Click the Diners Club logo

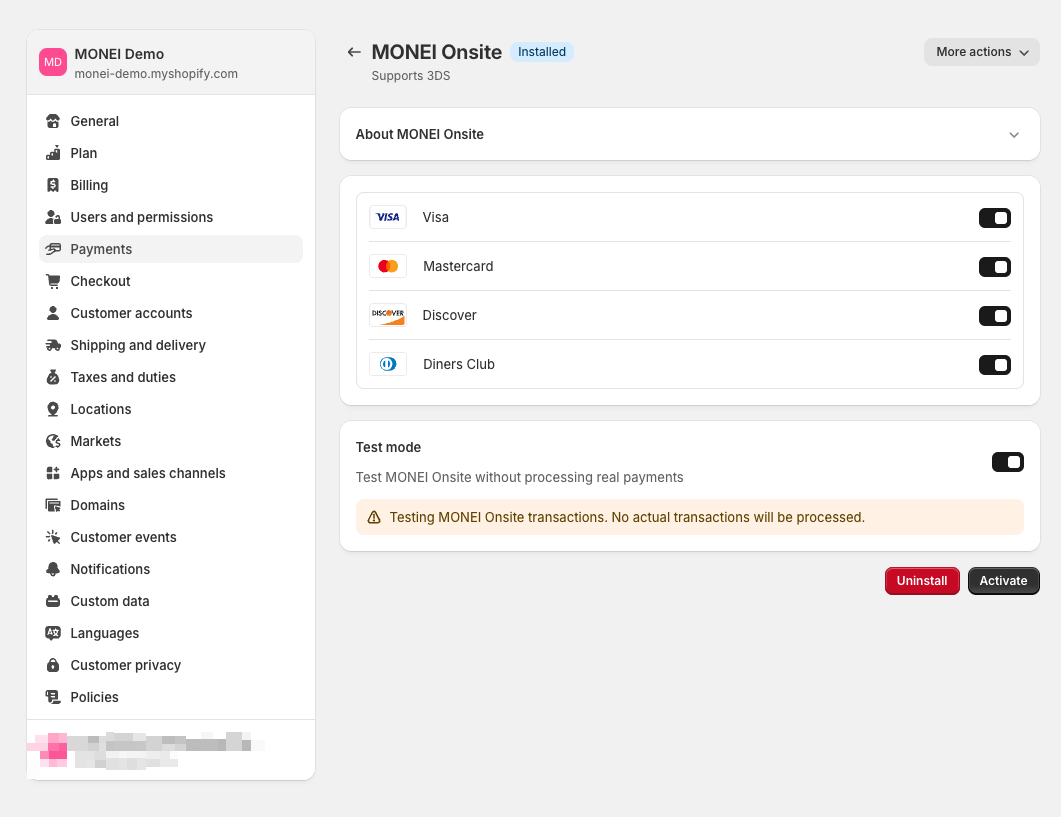pos(388,364)
